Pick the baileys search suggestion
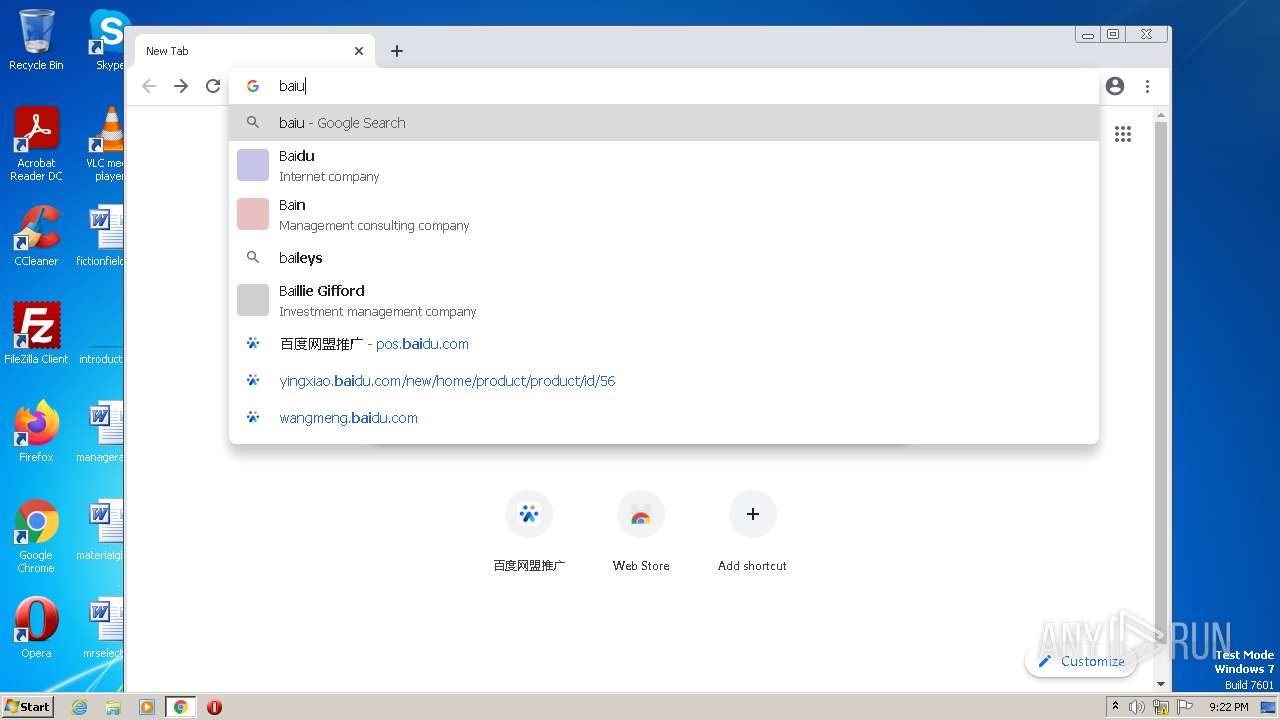Screen dimensions: 1280x720 664,258
